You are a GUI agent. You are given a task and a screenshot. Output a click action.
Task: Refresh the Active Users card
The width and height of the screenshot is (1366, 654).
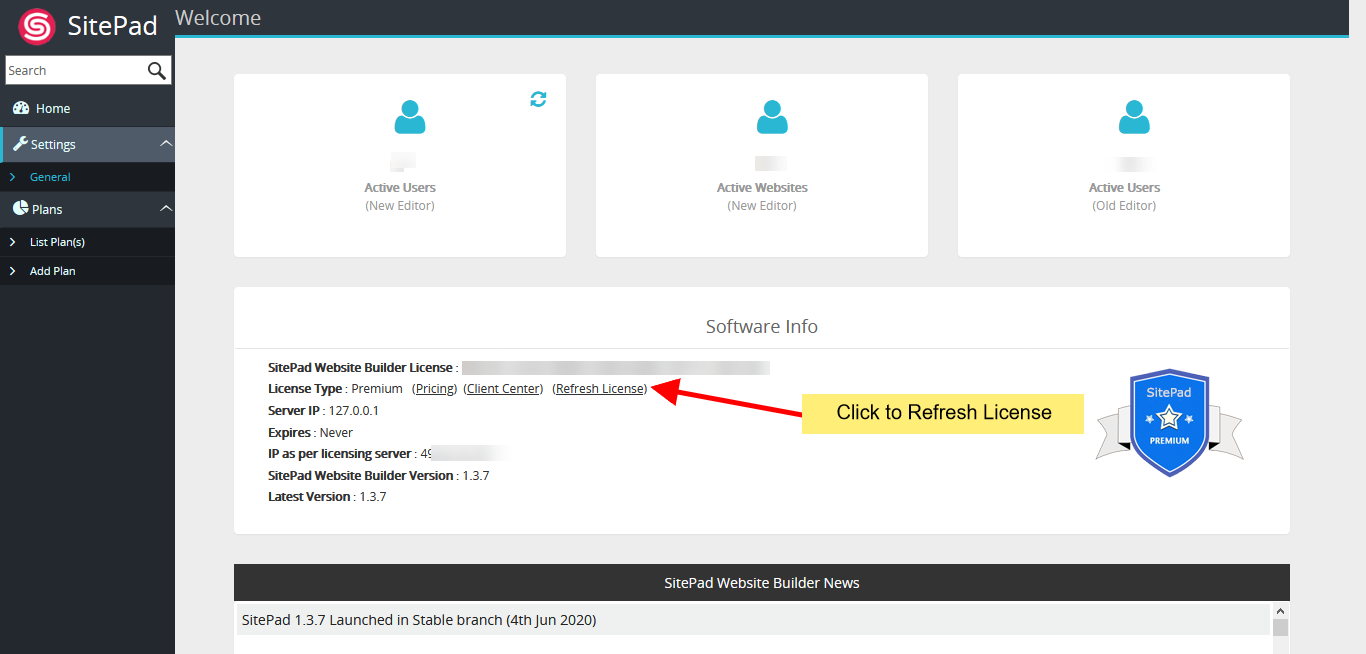538,100
